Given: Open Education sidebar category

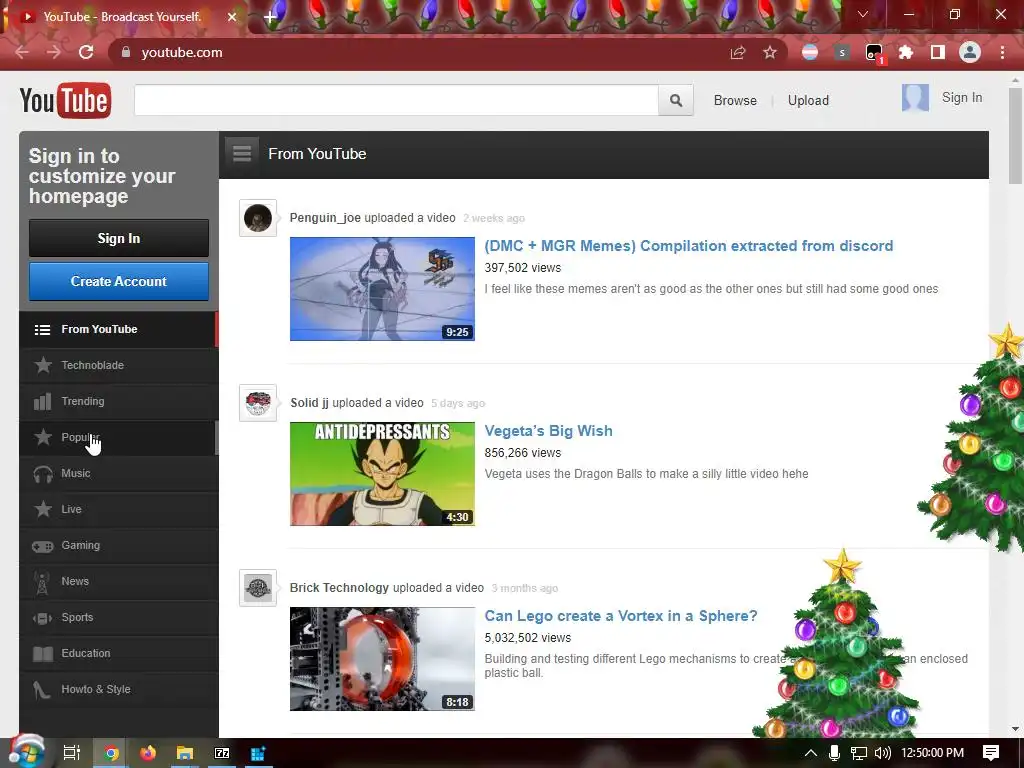Looking at the screenshot, I should tap(118, 653).
